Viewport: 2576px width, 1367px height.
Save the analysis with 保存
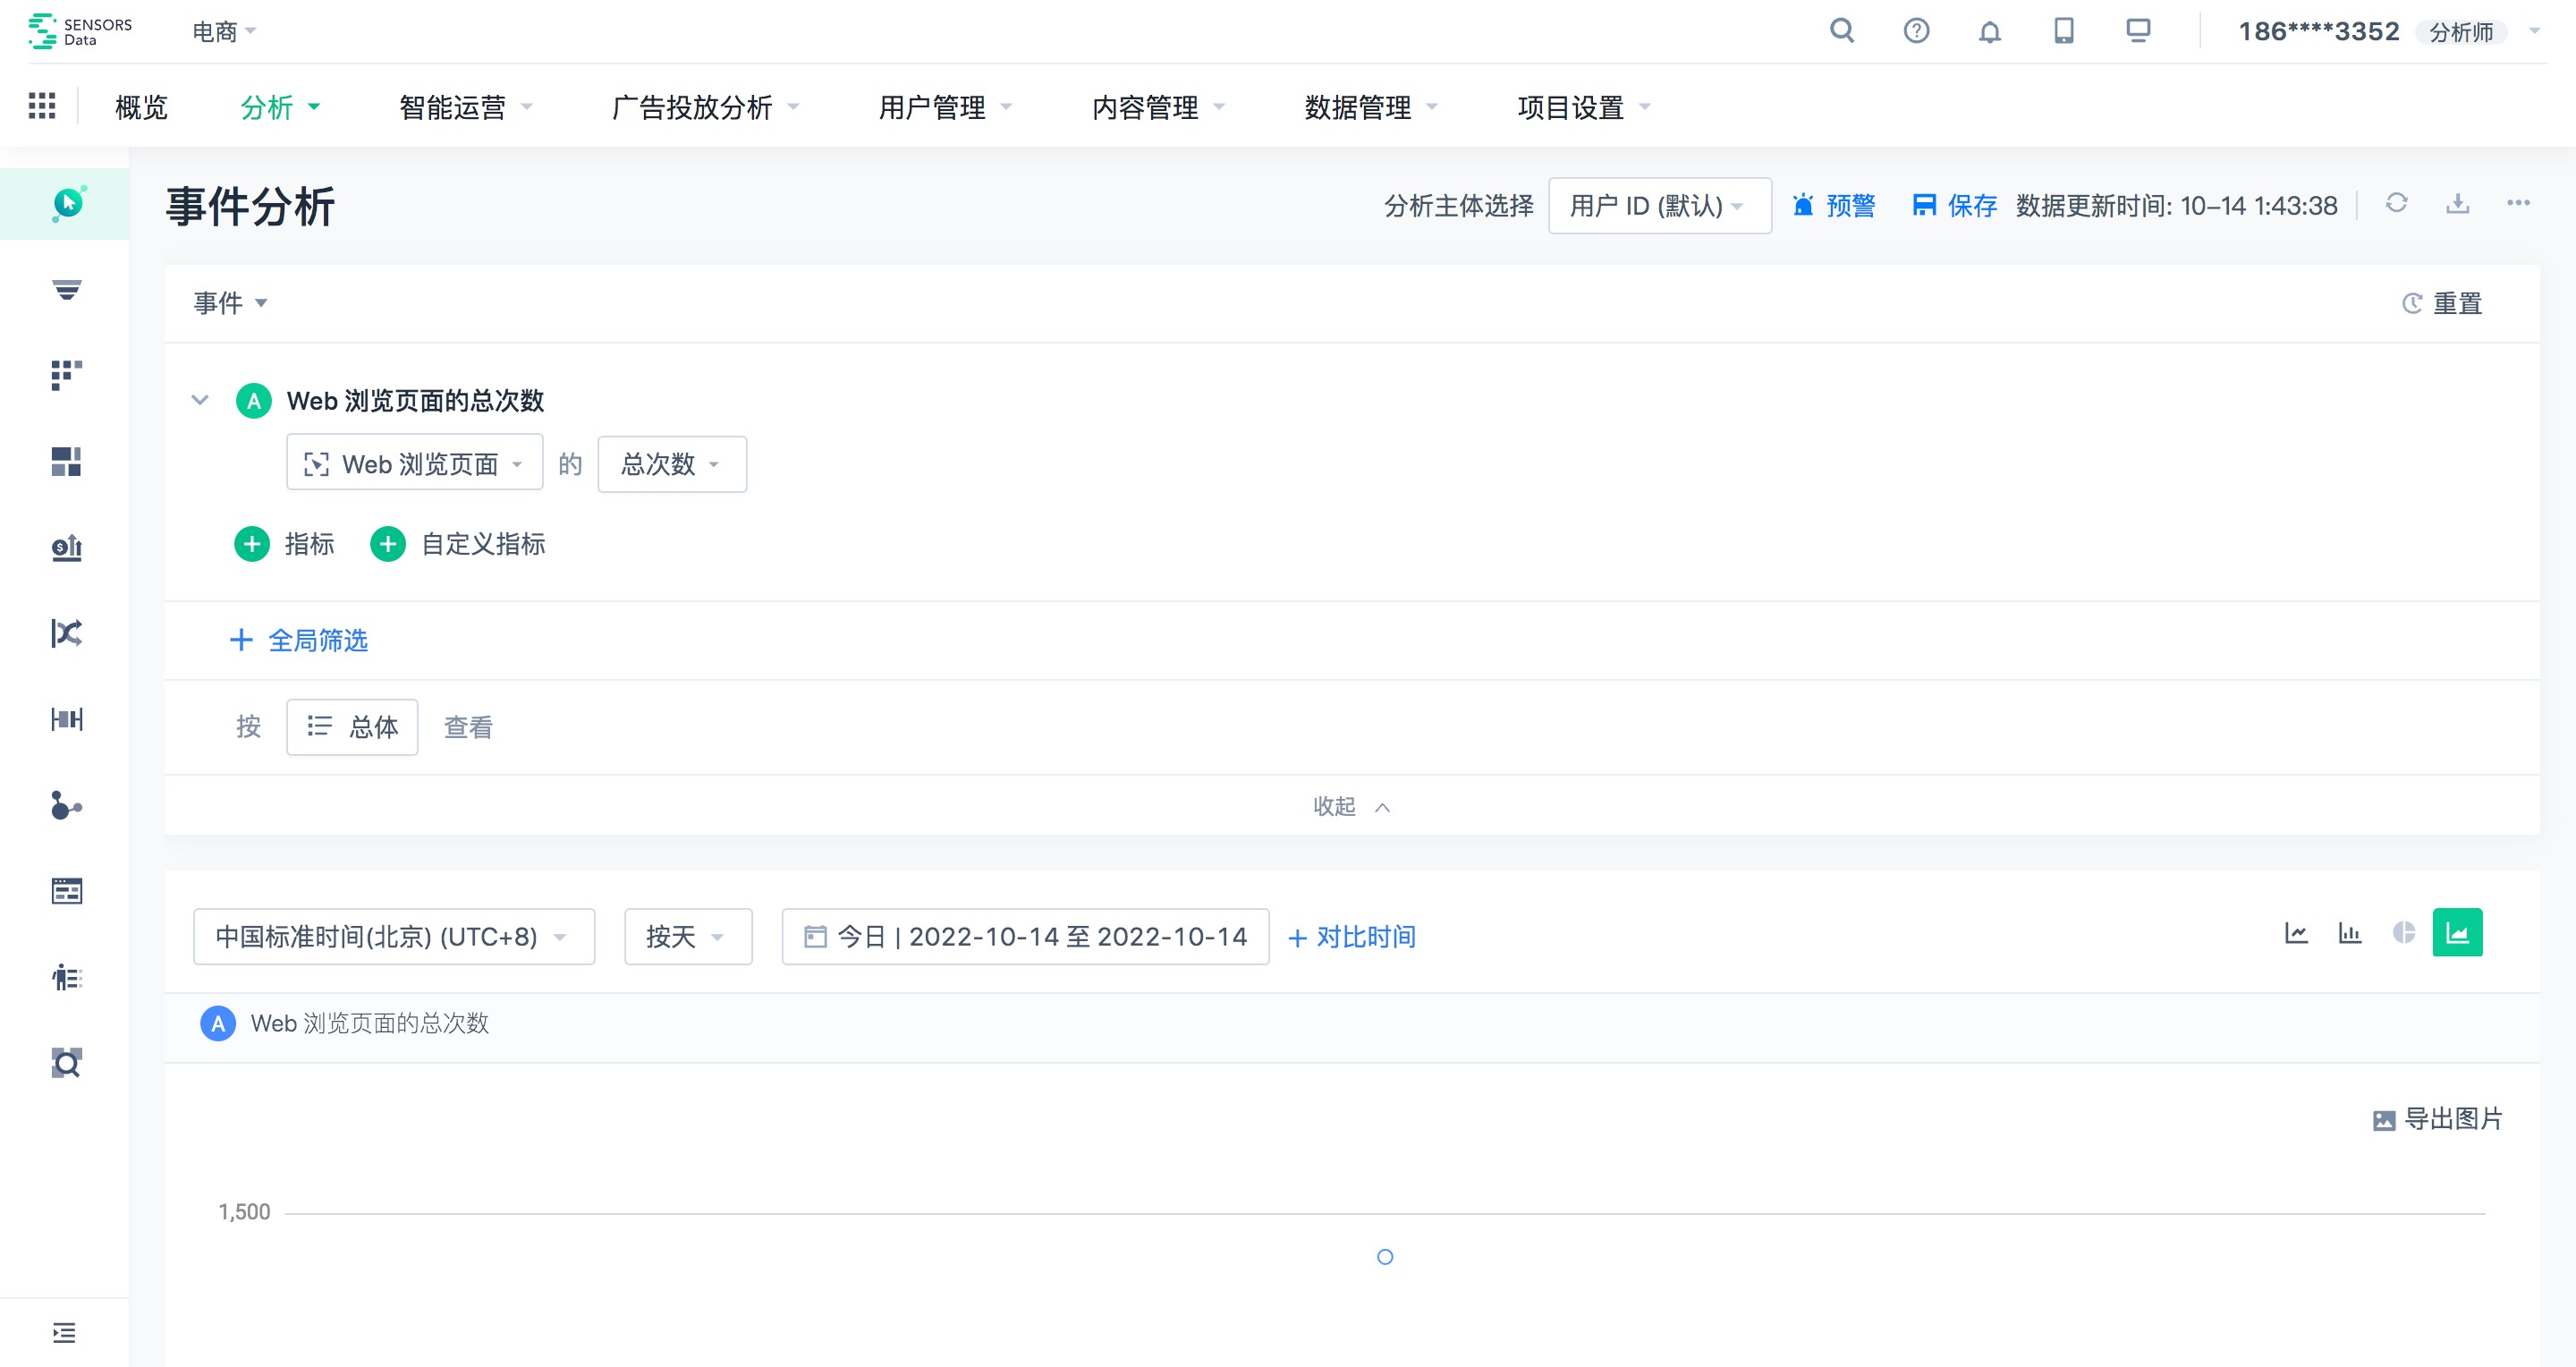(1954, 206)
